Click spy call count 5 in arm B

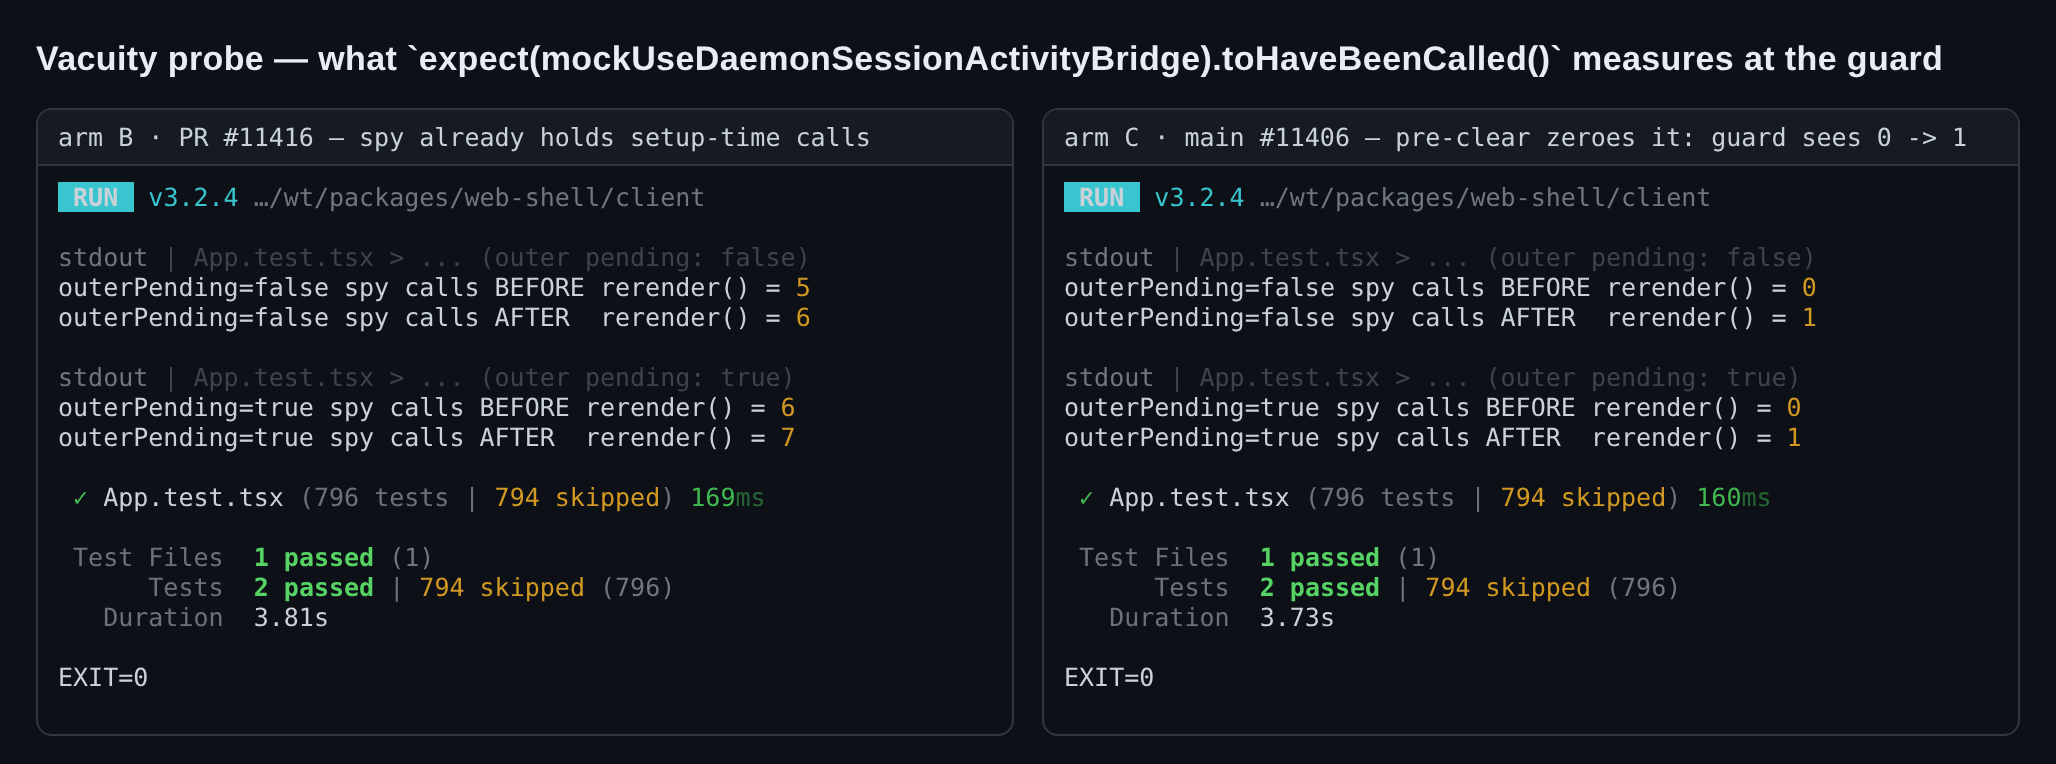pos(803,288)
